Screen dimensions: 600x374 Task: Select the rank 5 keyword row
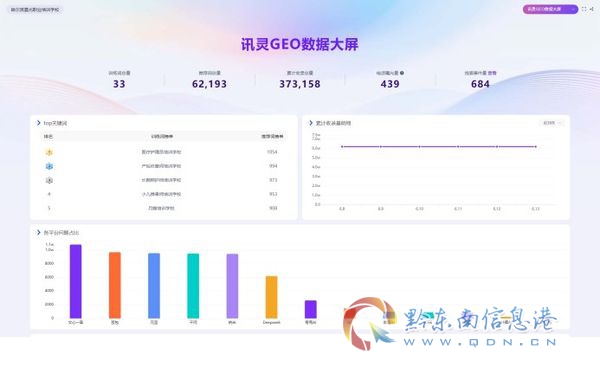[x=164, y=208]
